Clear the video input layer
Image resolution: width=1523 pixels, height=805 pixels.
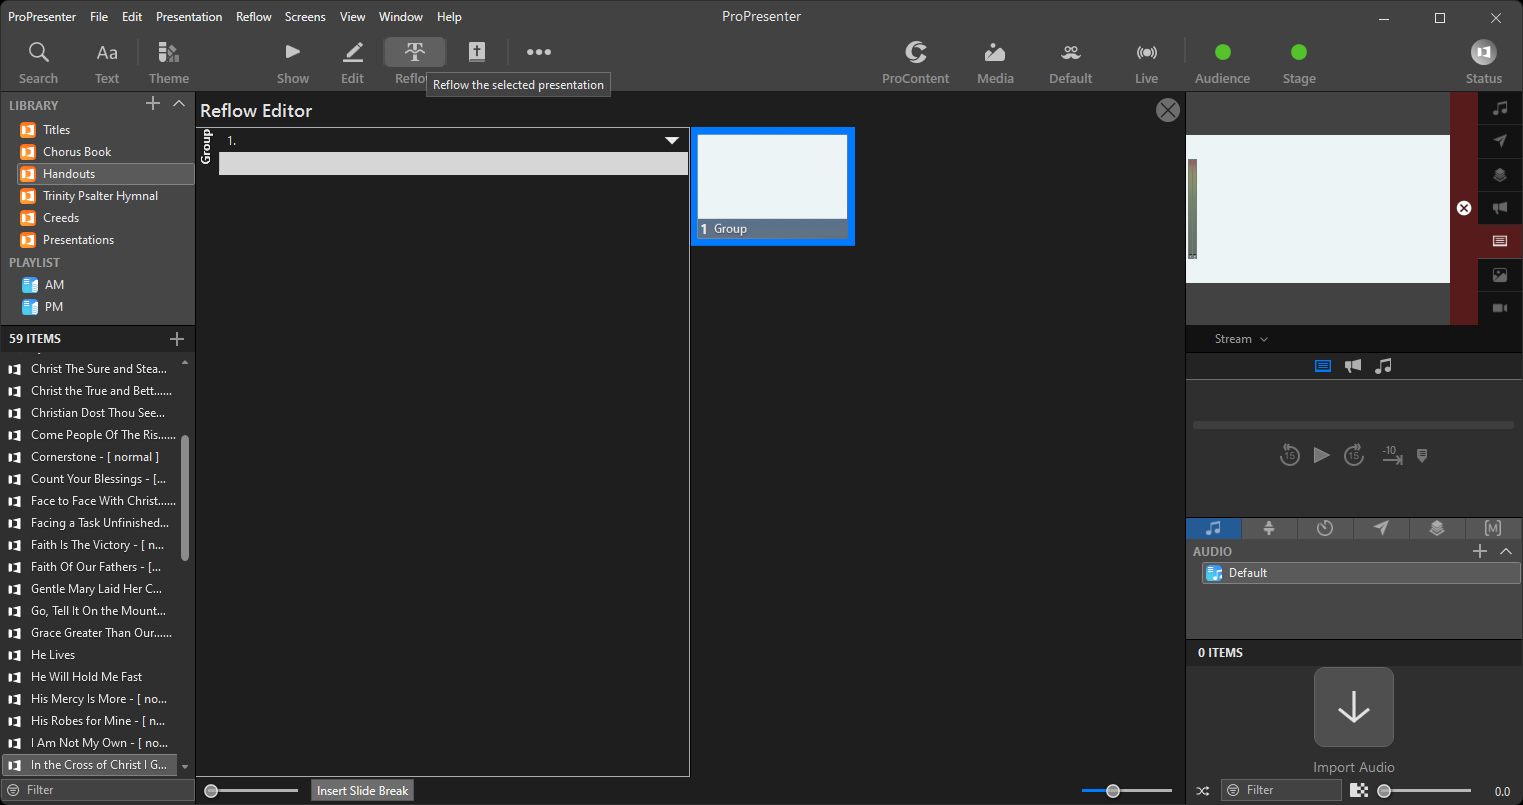tap(1500, 308)
